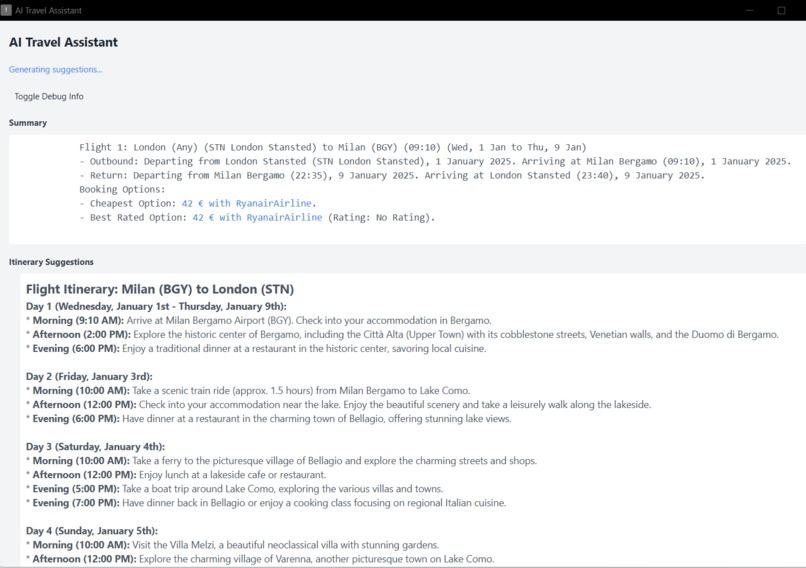Screen dimensions: 806x568
Task: Click the 'Morning (9:10 AM)' Arrive at Bergamo line
Action: pyautogui.click(x=259, y=320)
